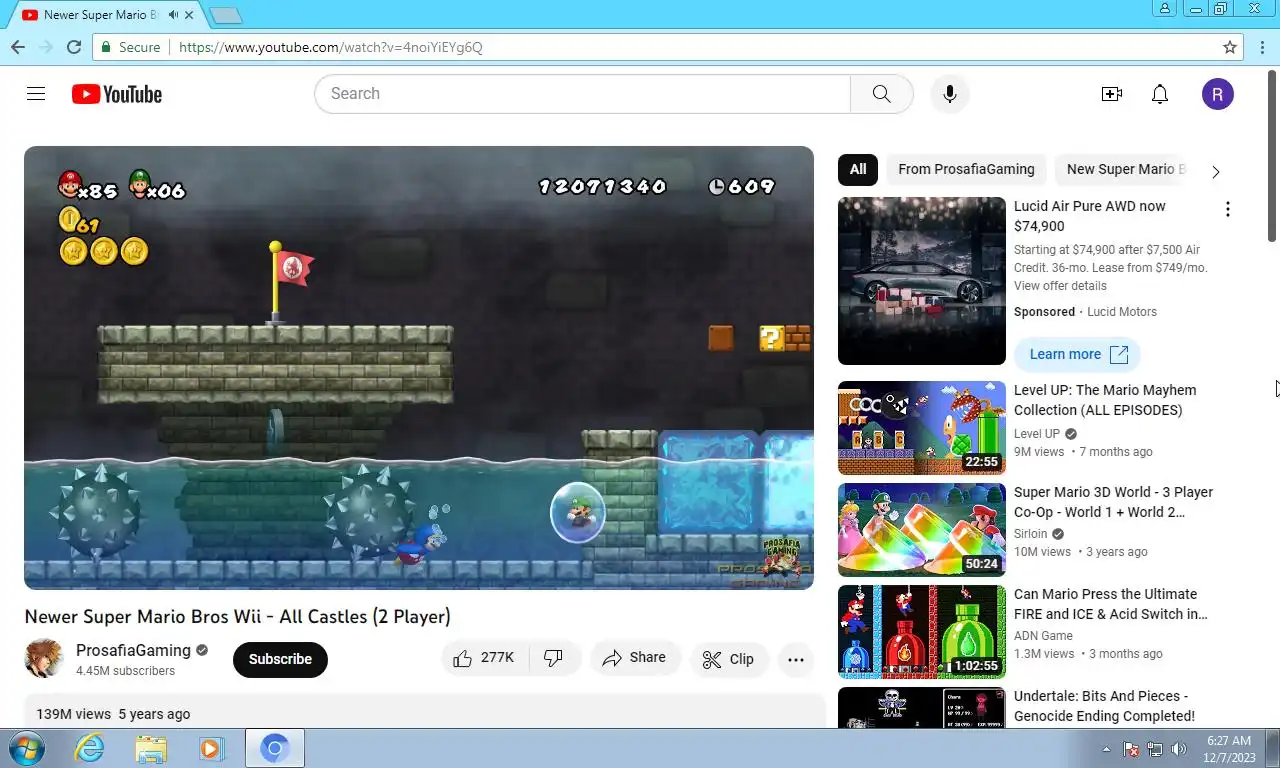Bookmark this page with star icon
Image resolution: width=1280 pixels, height=768 pixels.
(x=1230, y=47)
